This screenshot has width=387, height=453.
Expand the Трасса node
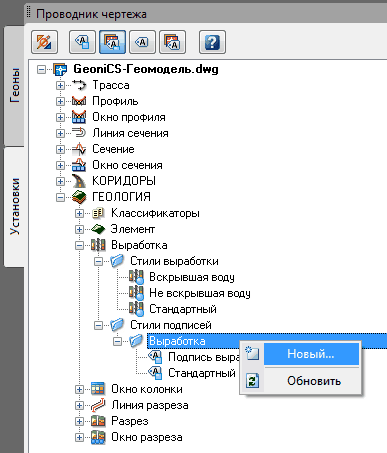[x=60, y=85]
